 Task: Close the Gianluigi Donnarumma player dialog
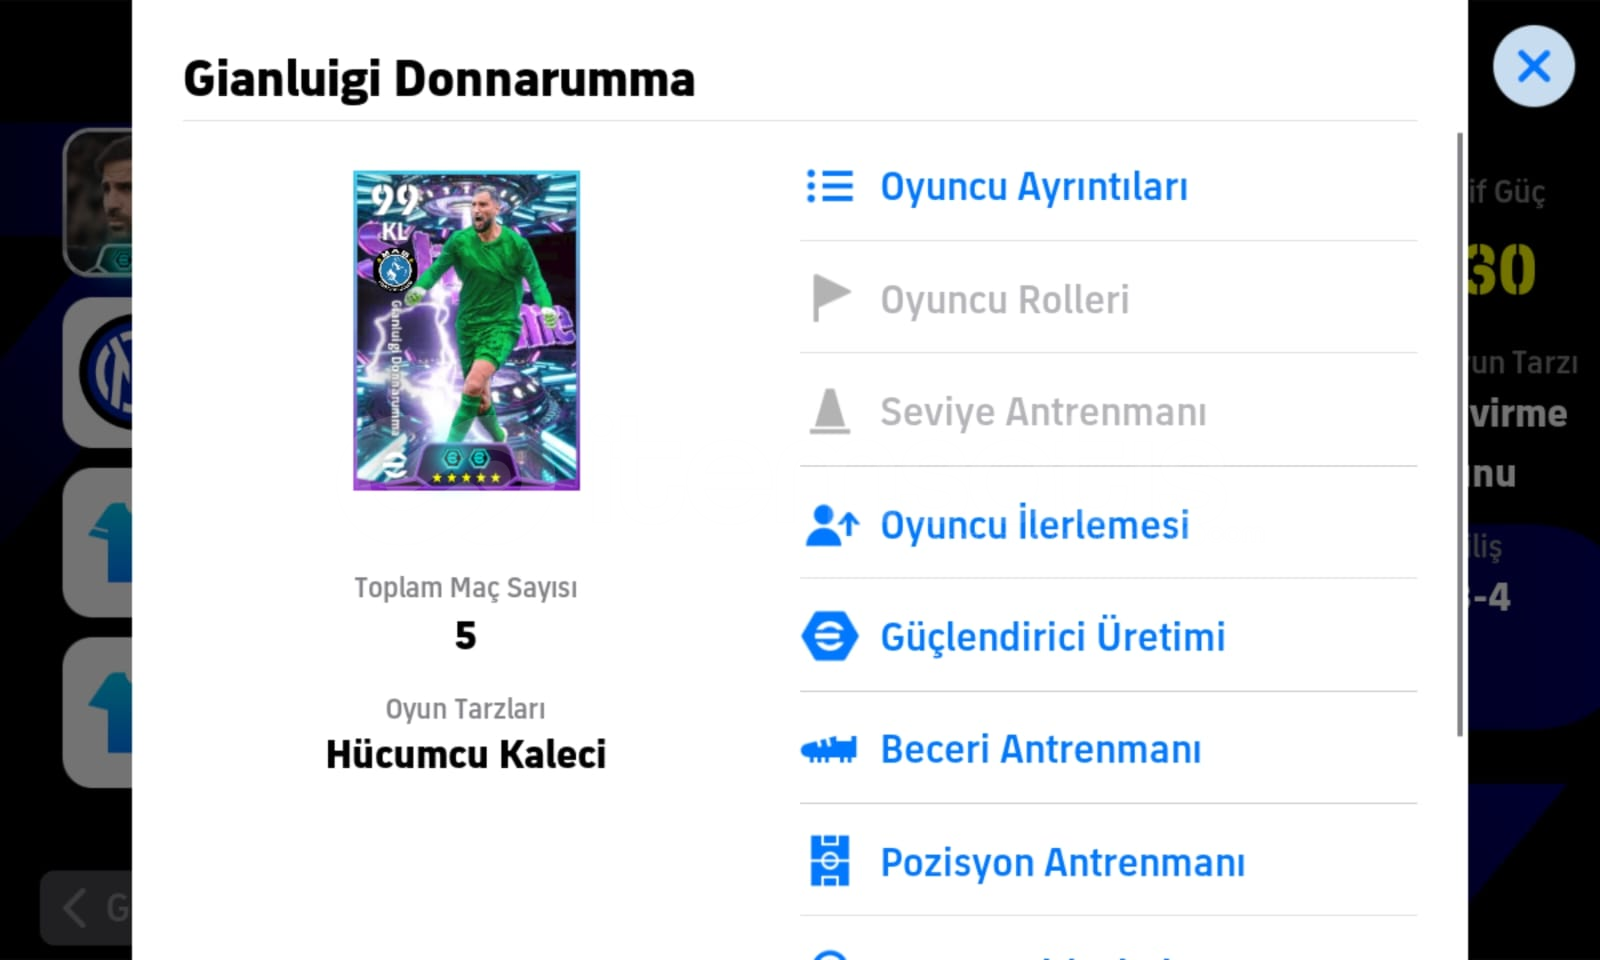point(1533,67)
